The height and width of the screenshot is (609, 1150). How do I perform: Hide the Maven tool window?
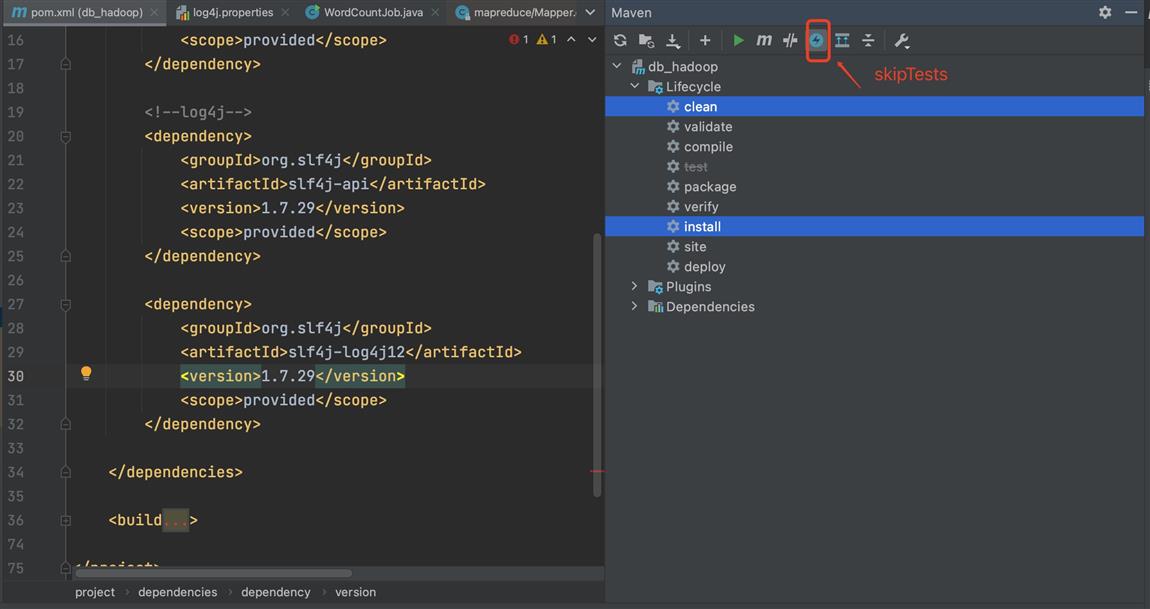tap(1131, 12)
